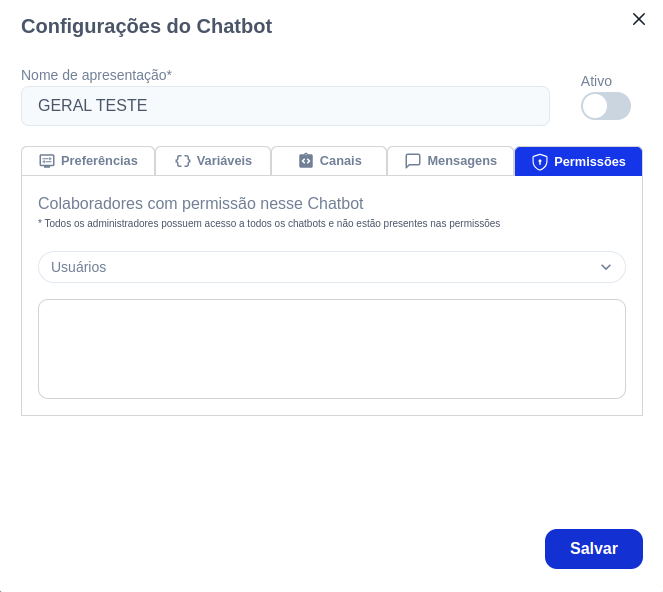Image resolution: width=663 pixels, height=592 pixels.
Task: Toggle the Ativo switch on
Action: 605,106
